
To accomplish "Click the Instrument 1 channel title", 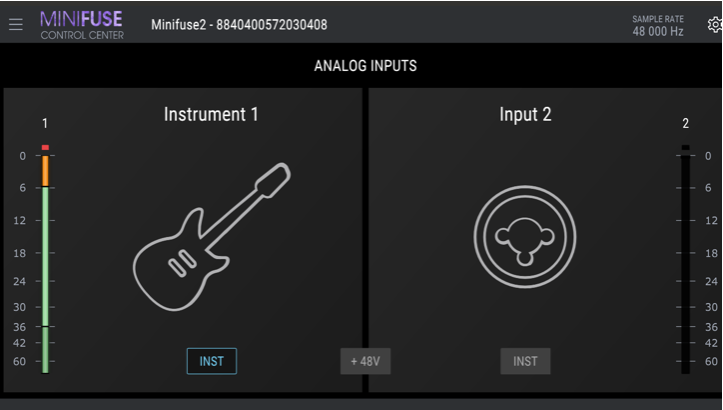I will coord(211,114).
